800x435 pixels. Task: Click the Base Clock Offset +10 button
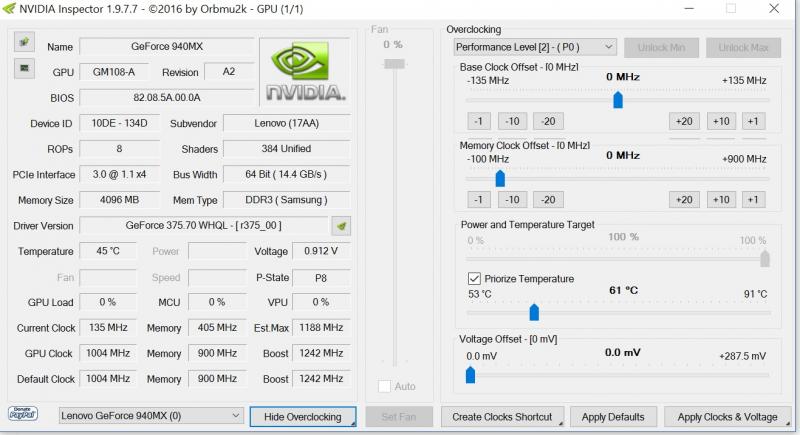click(x=721, y=121)
